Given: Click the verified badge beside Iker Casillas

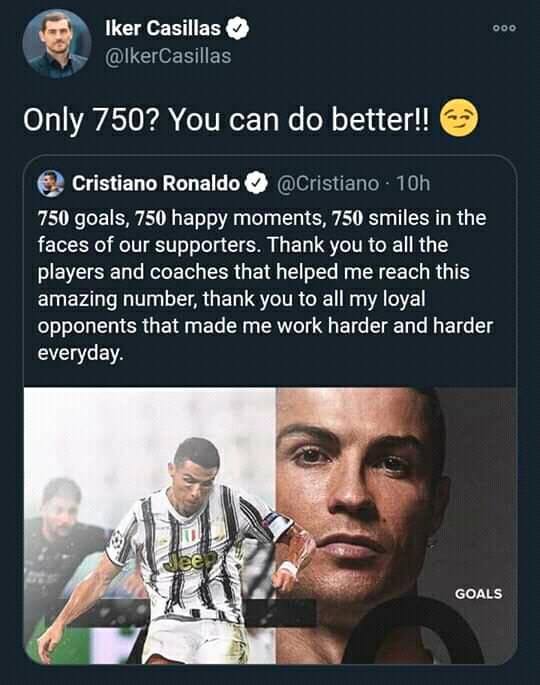Looking at the screenshot, I should click(x=237, y=29).
